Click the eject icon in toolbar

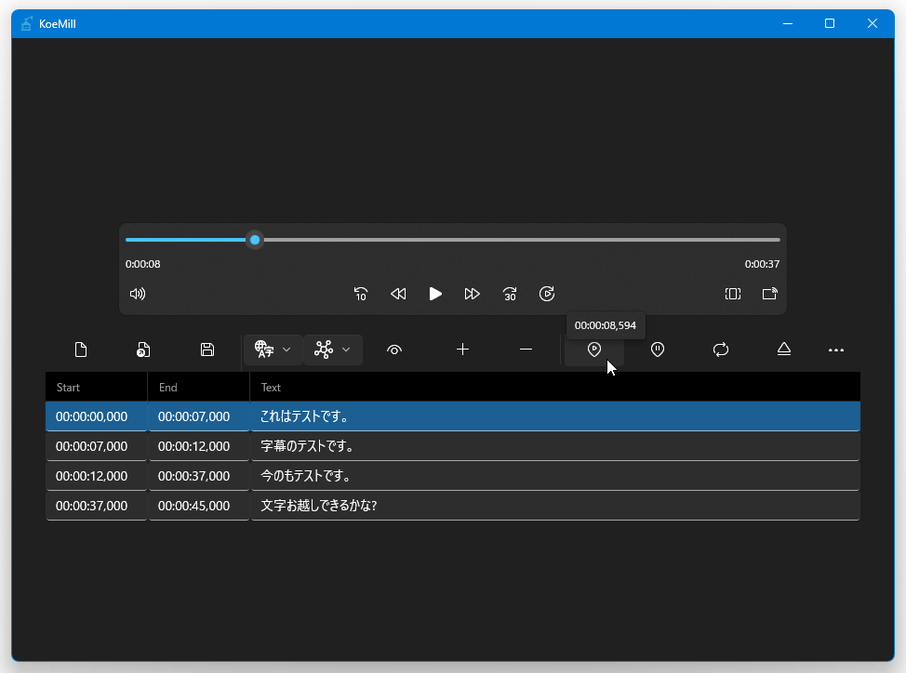click(784, 350)
